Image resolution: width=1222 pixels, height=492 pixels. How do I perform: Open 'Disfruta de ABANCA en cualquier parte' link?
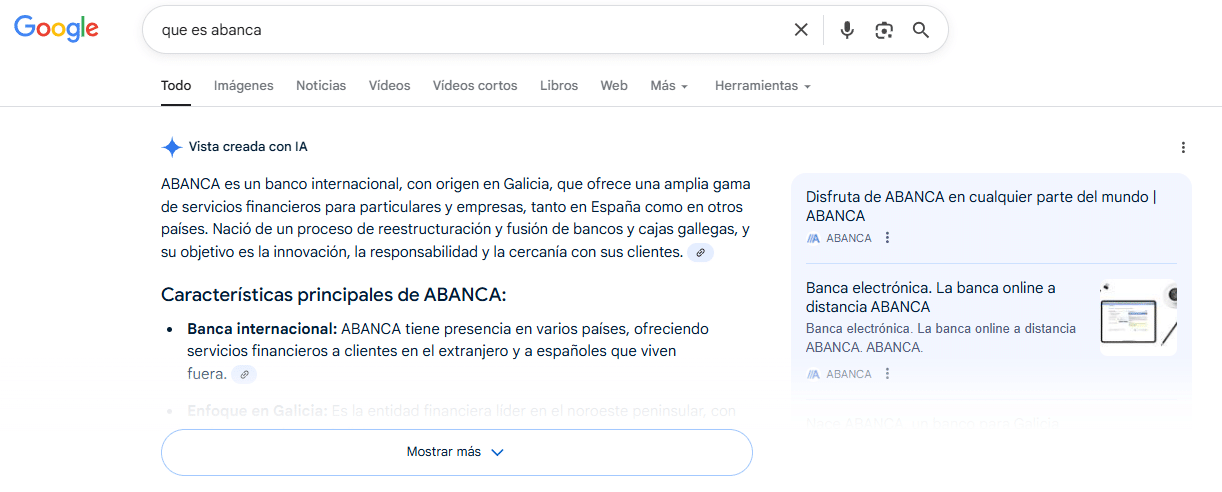980,206
